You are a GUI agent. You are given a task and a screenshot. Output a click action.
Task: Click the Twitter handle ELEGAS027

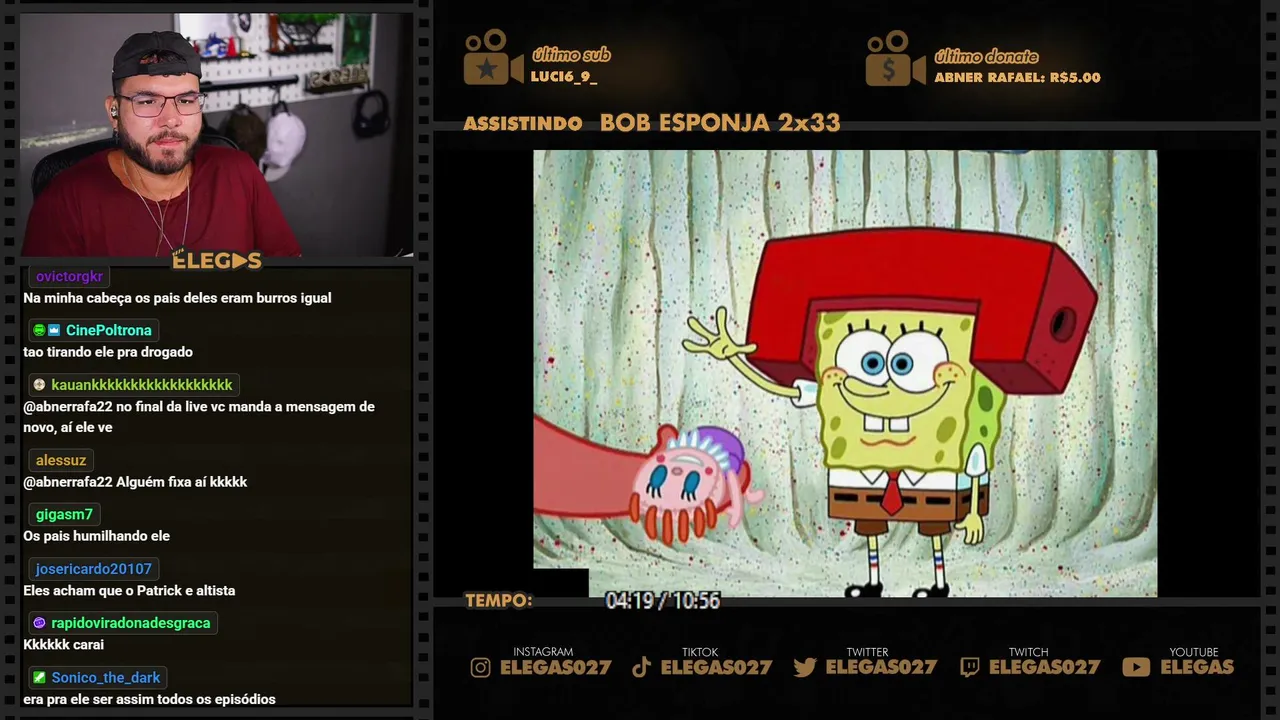(881, 667)
